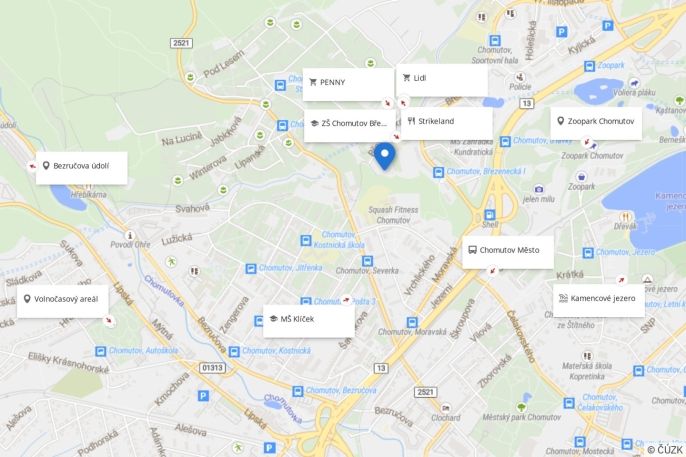Click the Shell gas station icon

490,215
